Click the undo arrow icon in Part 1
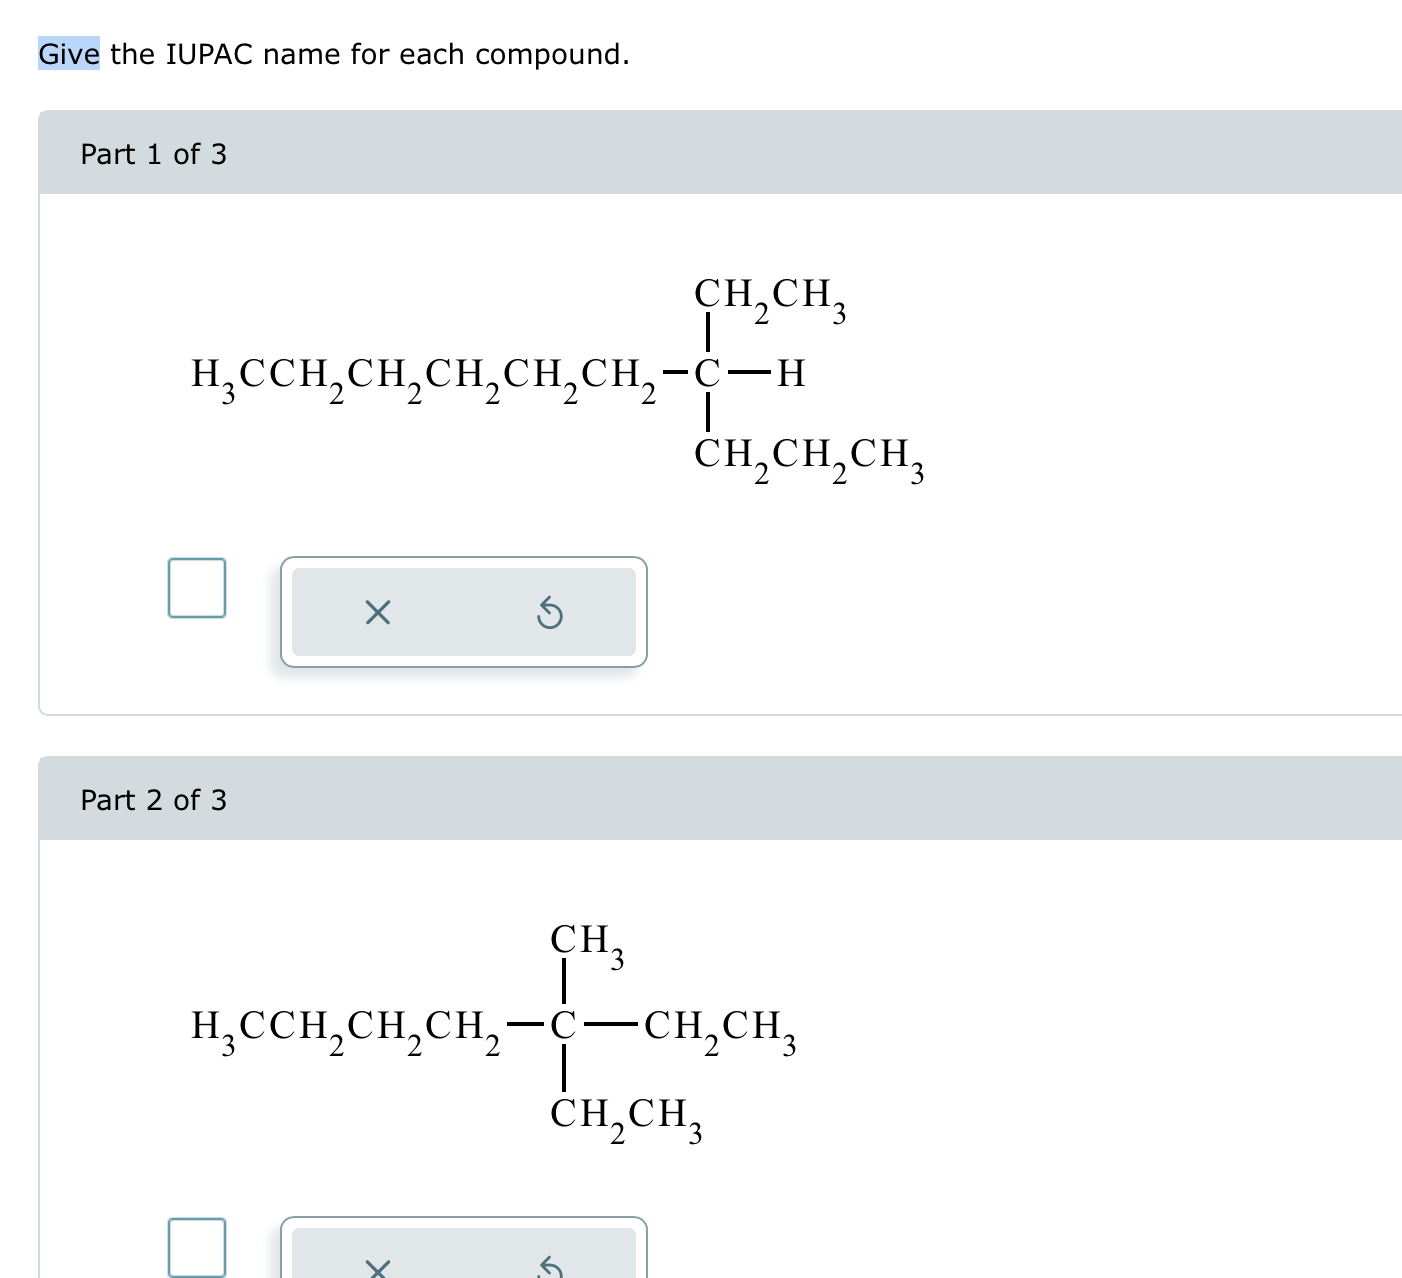Viewport: 1402px width, 1278px height. 551,613
